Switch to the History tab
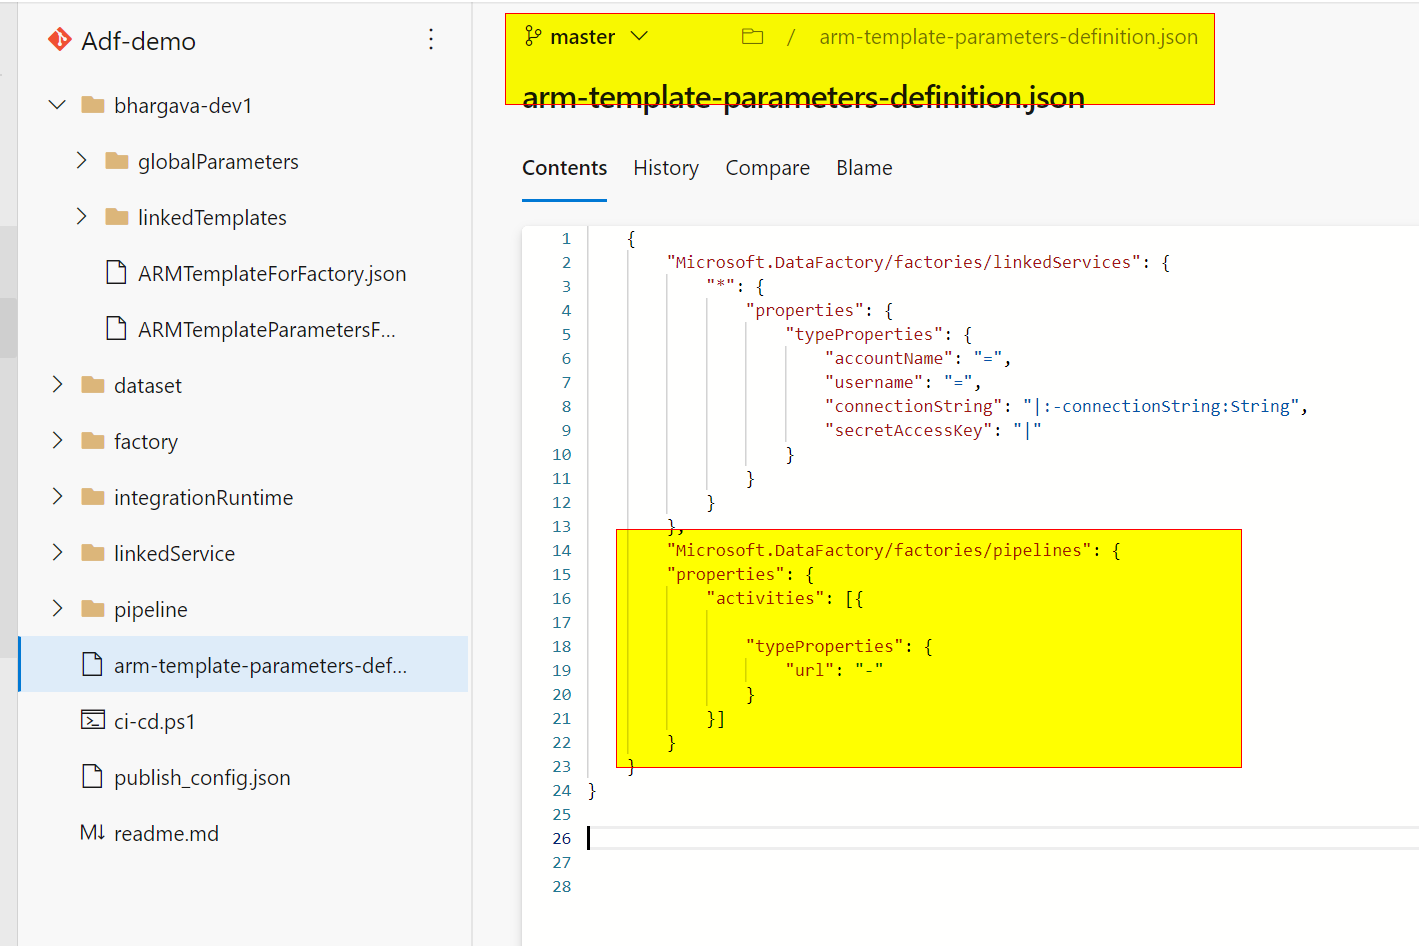1419x946 pixels. click(666, 167)
